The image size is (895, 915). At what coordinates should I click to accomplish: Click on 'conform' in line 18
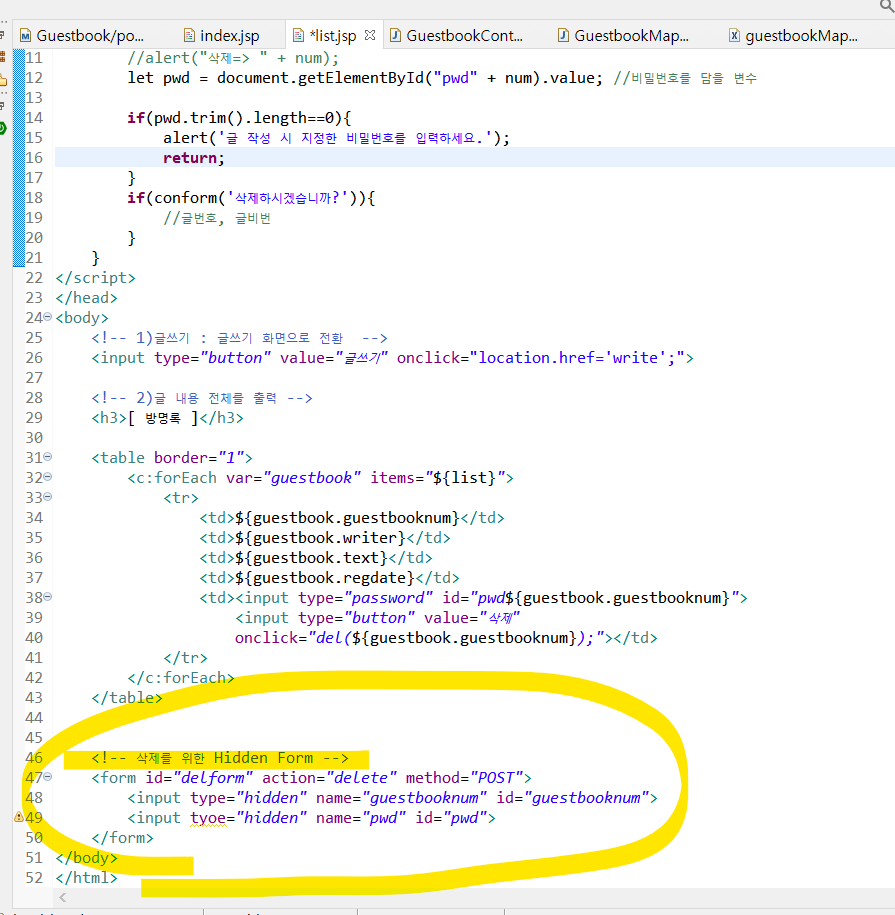[x=185, y=198]
